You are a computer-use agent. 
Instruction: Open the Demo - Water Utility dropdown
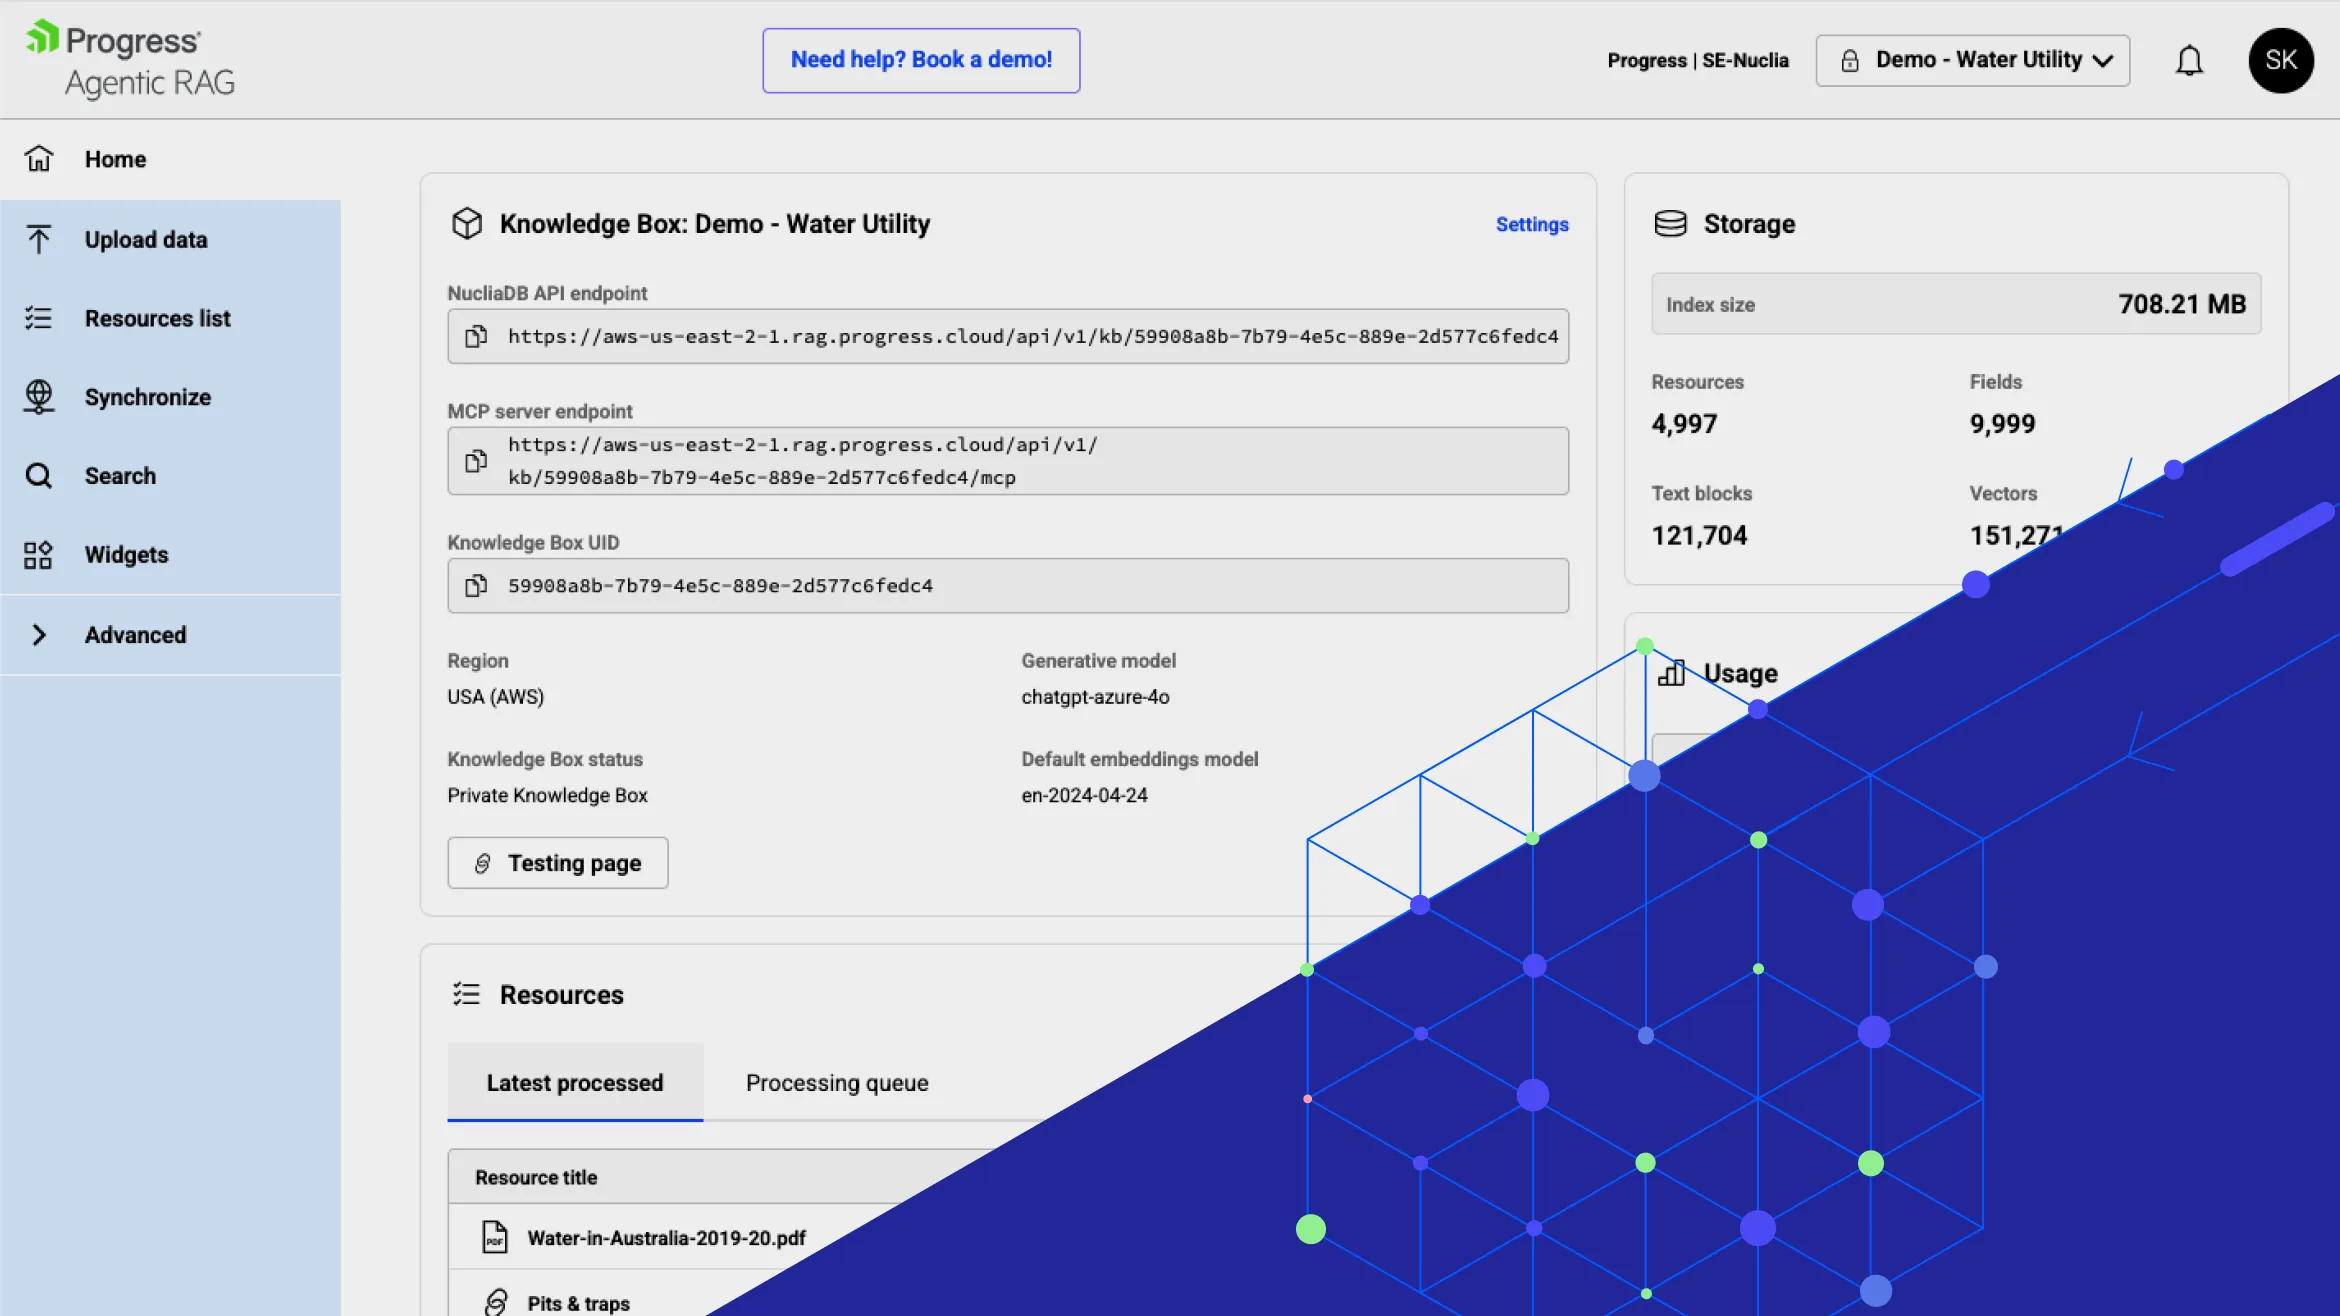[1971, 60]
